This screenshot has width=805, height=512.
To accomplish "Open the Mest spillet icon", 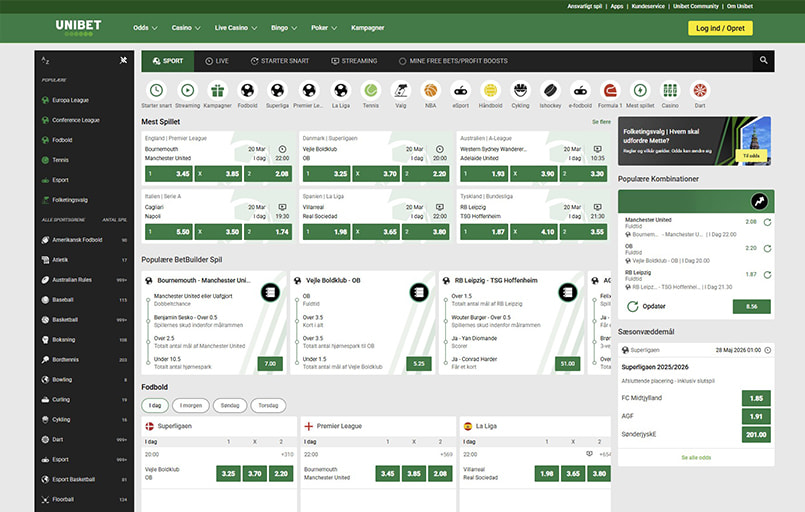I will (640, 90).
